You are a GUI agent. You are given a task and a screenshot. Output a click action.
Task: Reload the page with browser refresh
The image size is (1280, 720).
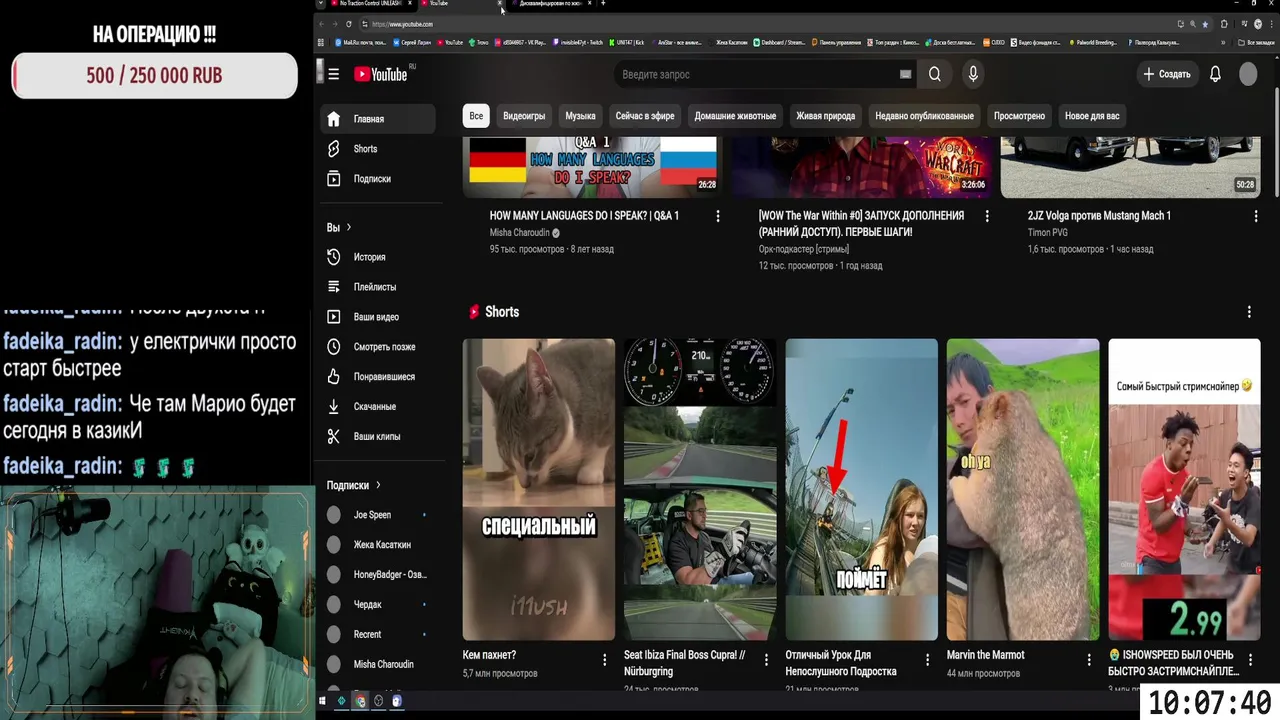[x=348, y=24]
